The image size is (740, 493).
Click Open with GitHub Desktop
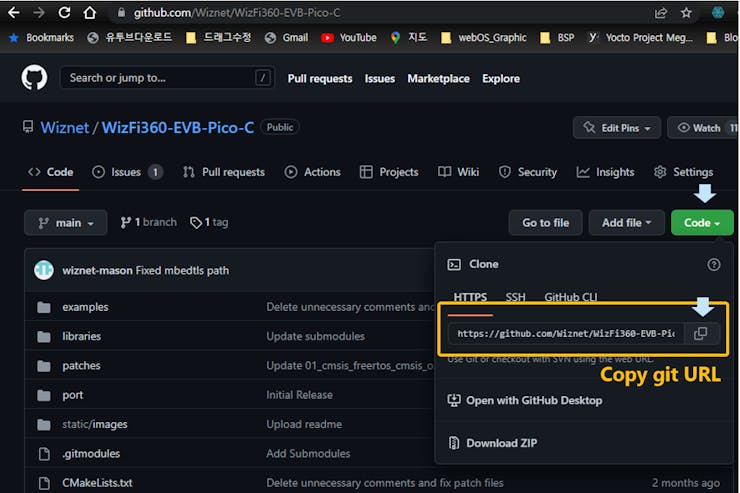pos(525,401)
